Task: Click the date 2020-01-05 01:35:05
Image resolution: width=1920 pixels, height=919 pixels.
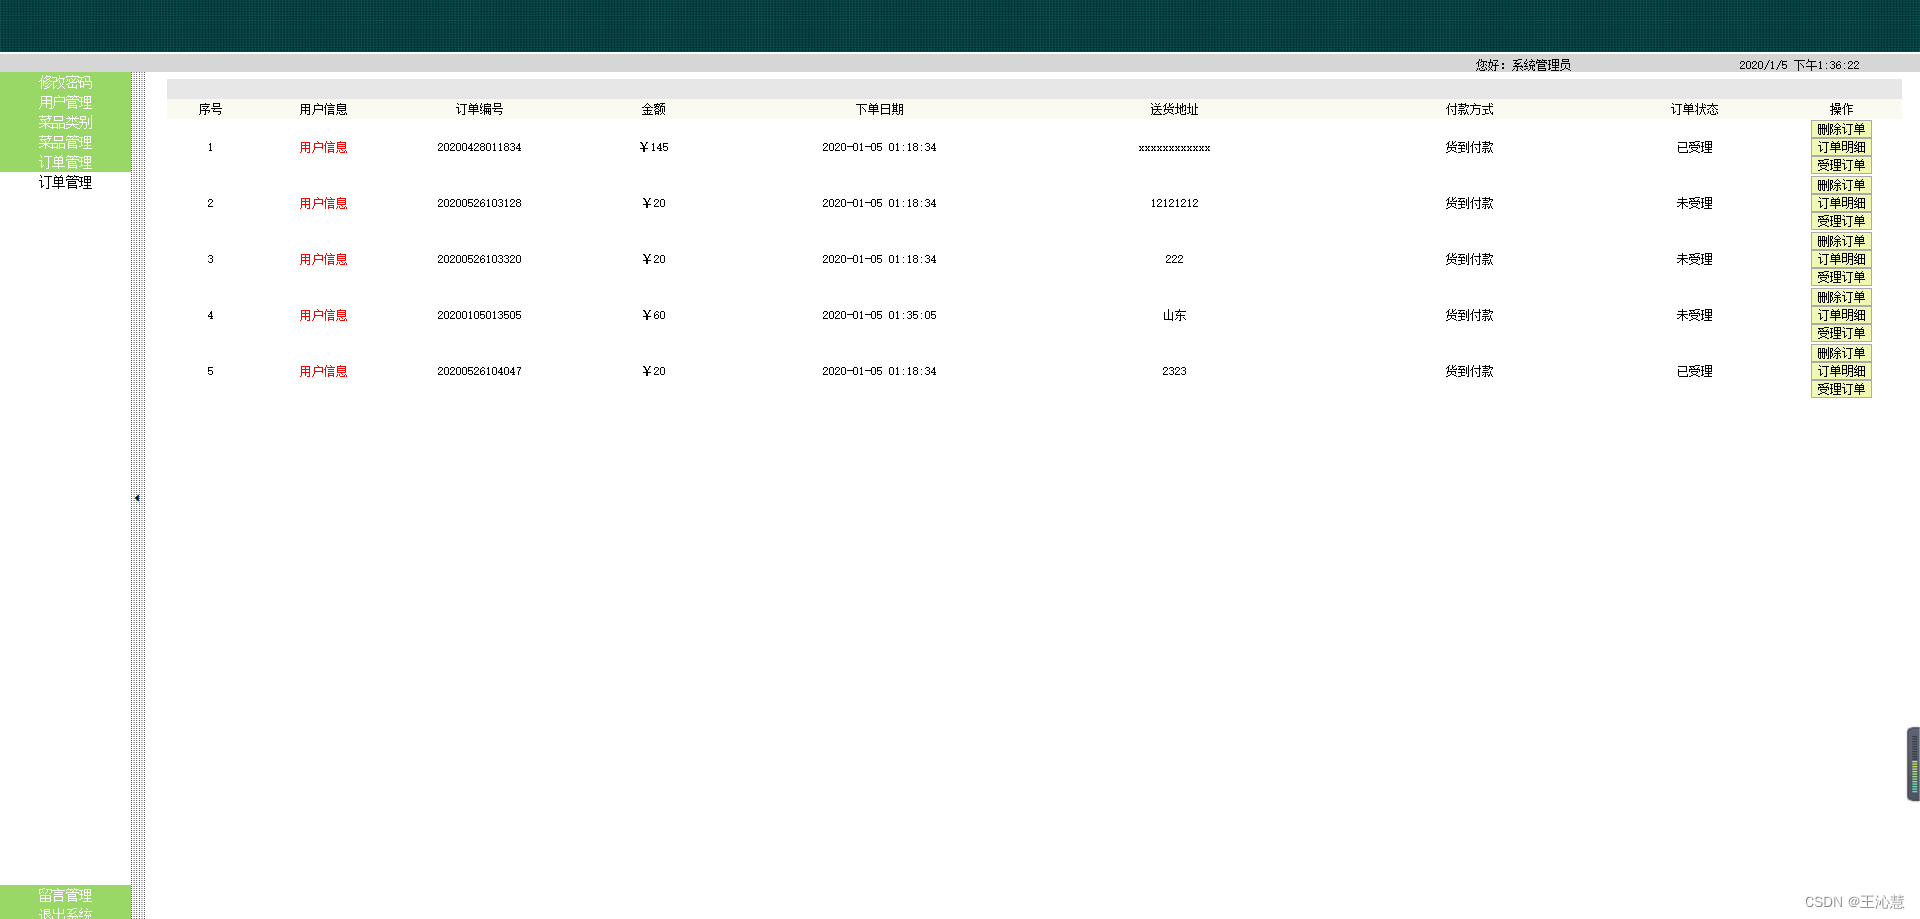Action: point(879,315)
